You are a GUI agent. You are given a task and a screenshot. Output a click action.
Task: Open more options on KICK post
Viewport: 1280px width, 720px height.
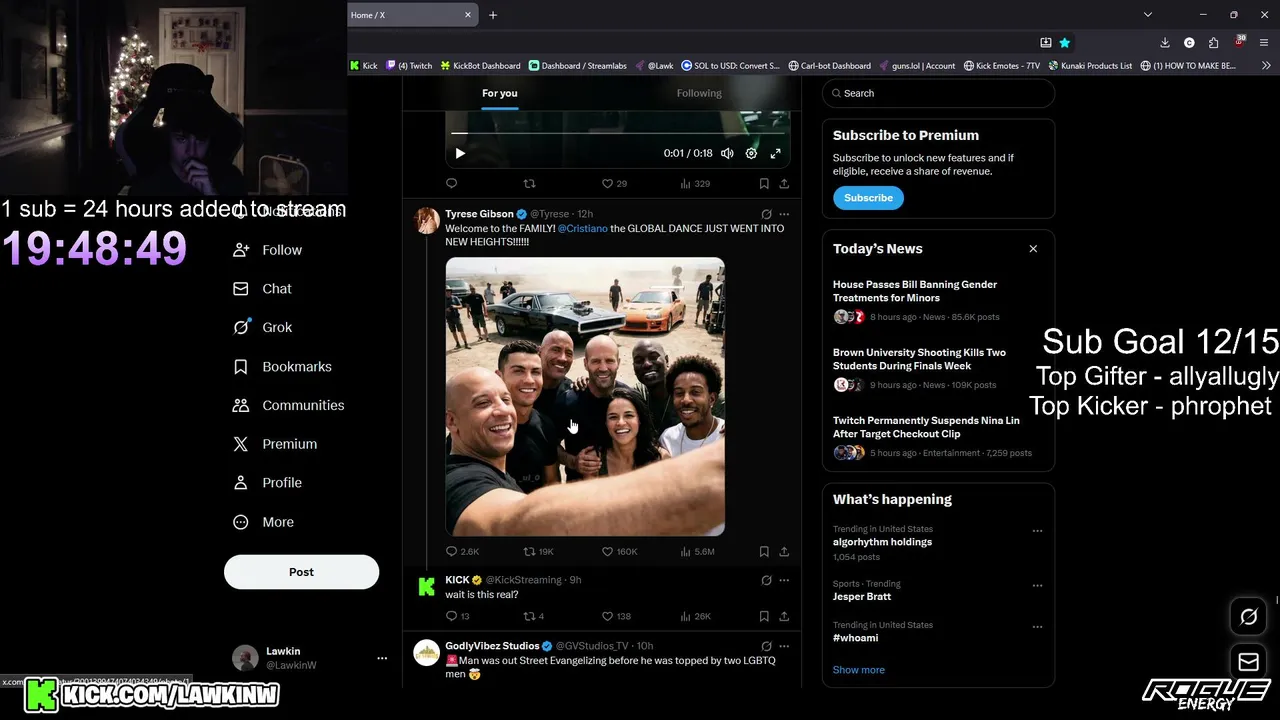pyautogui.click(x=784, y=580)
